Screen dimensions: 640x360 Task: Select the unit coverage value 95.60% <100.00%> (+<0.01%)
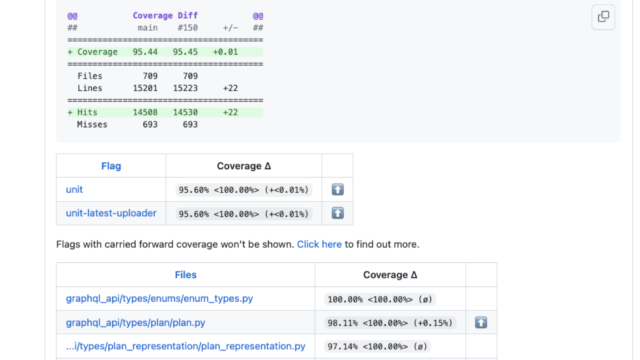point(244,190)
